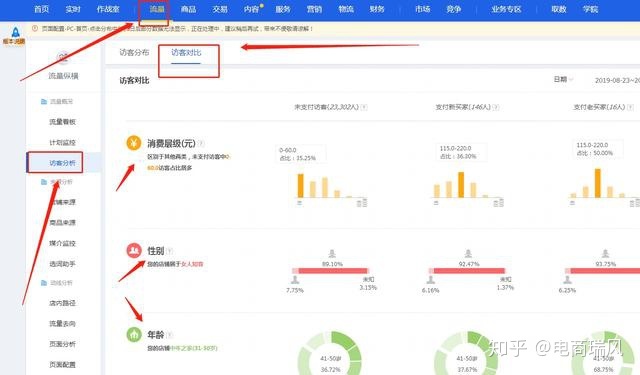Switch to the 营销 navigation tab

[x=314, y=9]
